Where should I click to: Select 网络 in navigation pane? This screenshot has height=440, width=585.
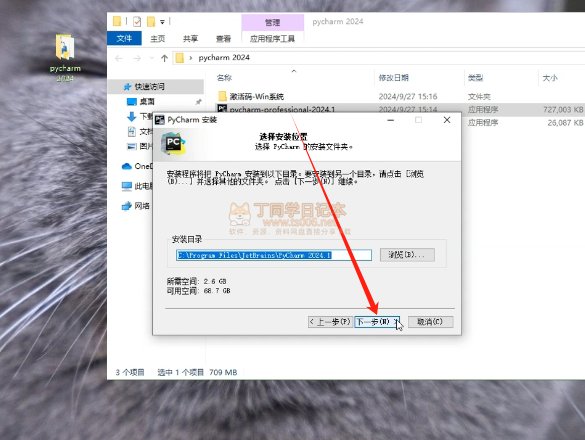[142, 206]
